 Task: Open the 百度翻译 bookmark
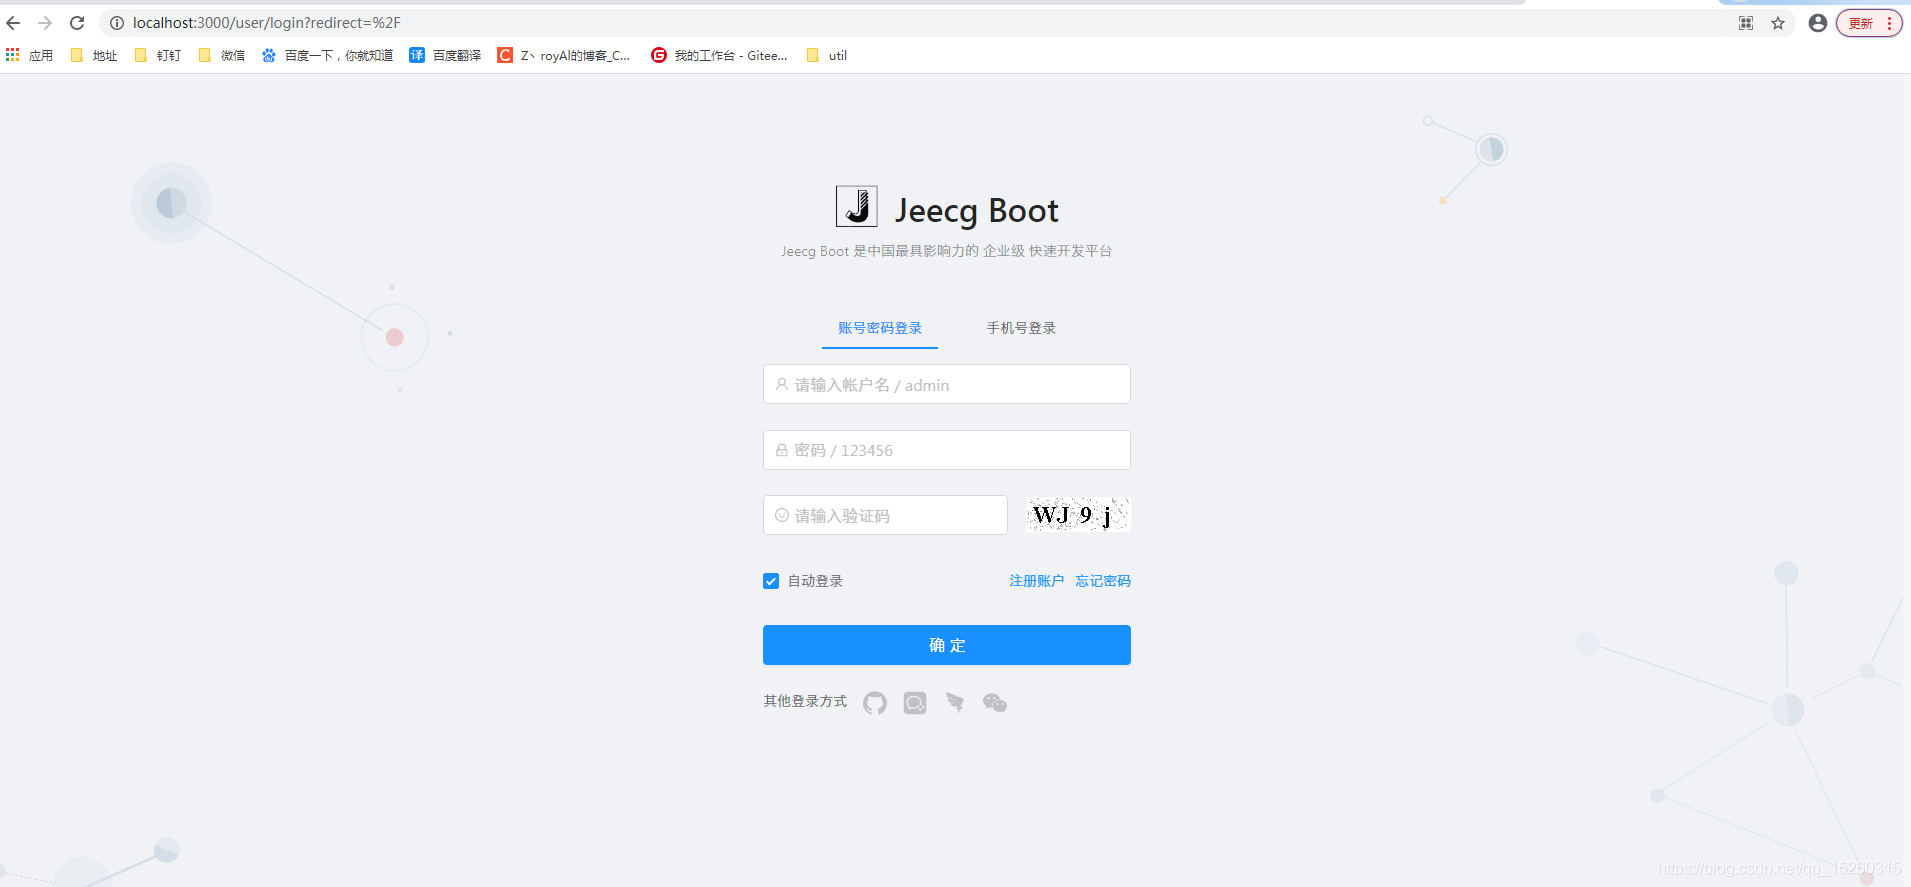click(x=446, y=56)
